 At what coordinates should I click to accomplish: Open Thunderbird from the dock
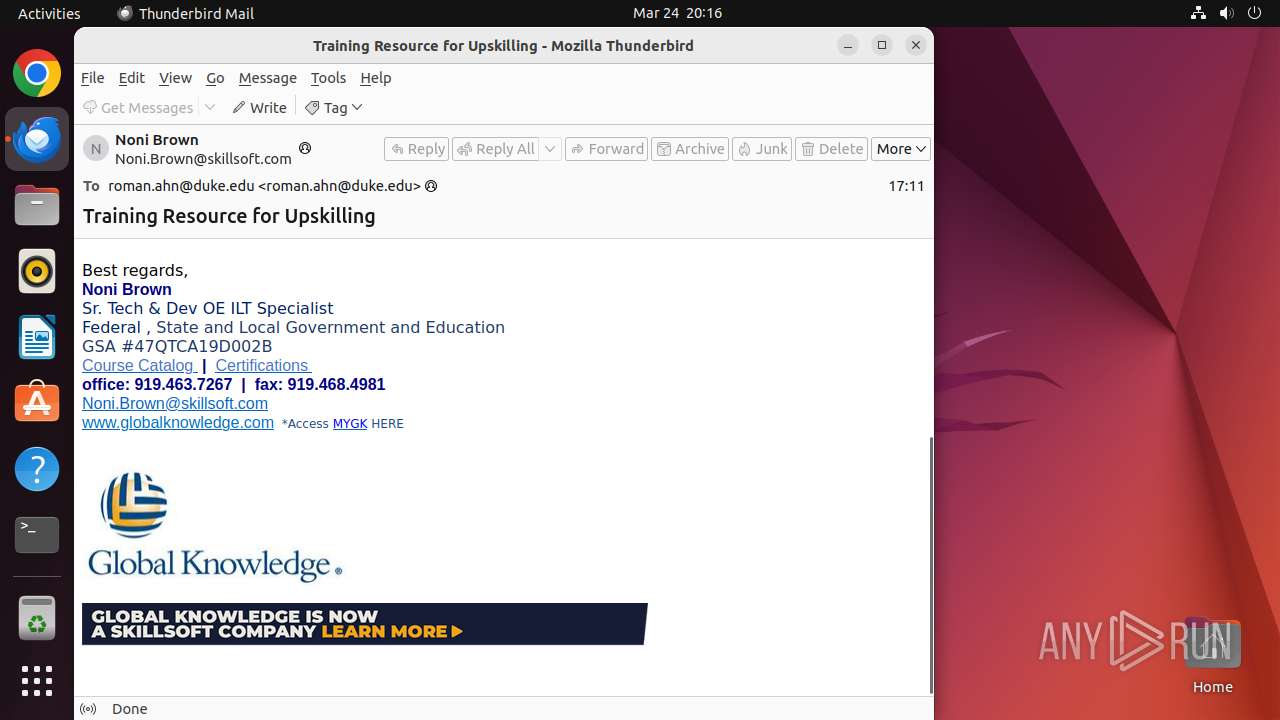coord(37,139)
